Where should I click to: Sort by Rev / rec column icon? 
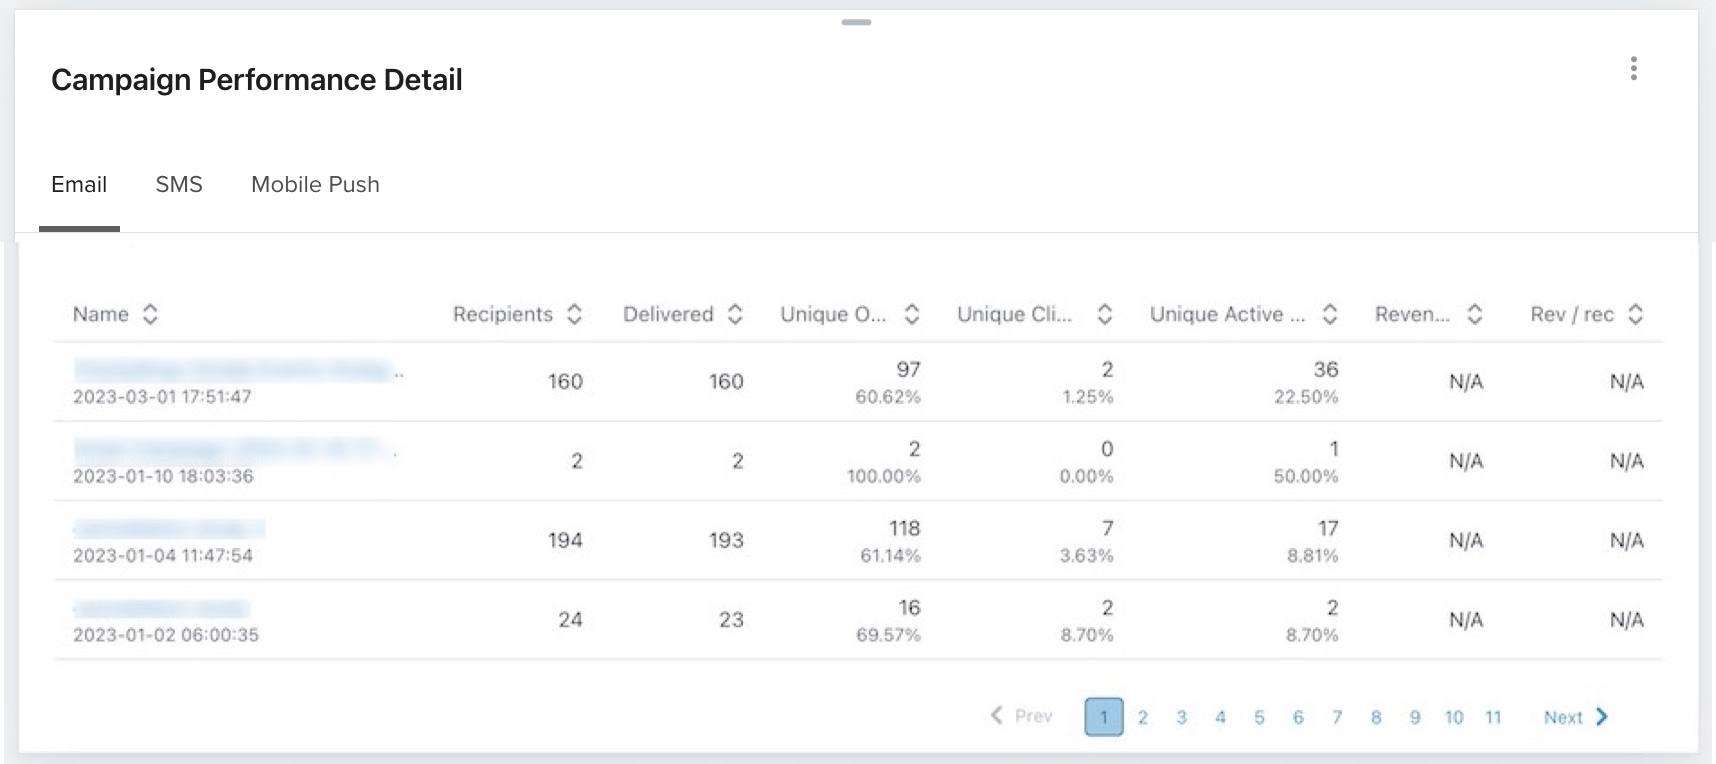(1635, 314)
